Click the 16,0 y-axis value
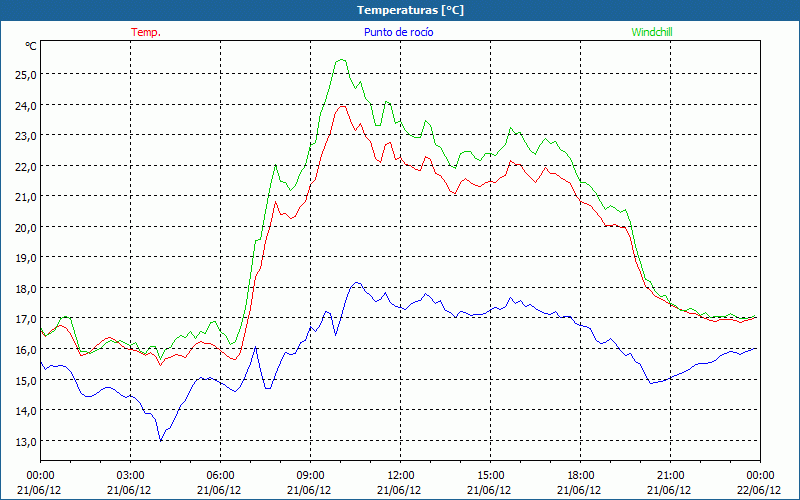This screenshot has width=800, height=500. [25, 349]
